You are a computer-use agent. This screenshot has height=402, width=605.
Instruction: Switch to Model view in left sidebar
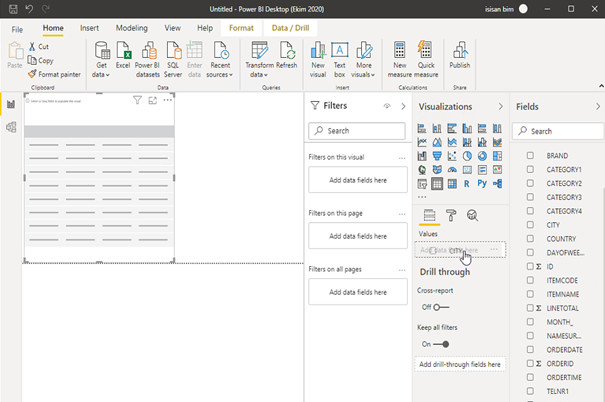tap(11, 127)
